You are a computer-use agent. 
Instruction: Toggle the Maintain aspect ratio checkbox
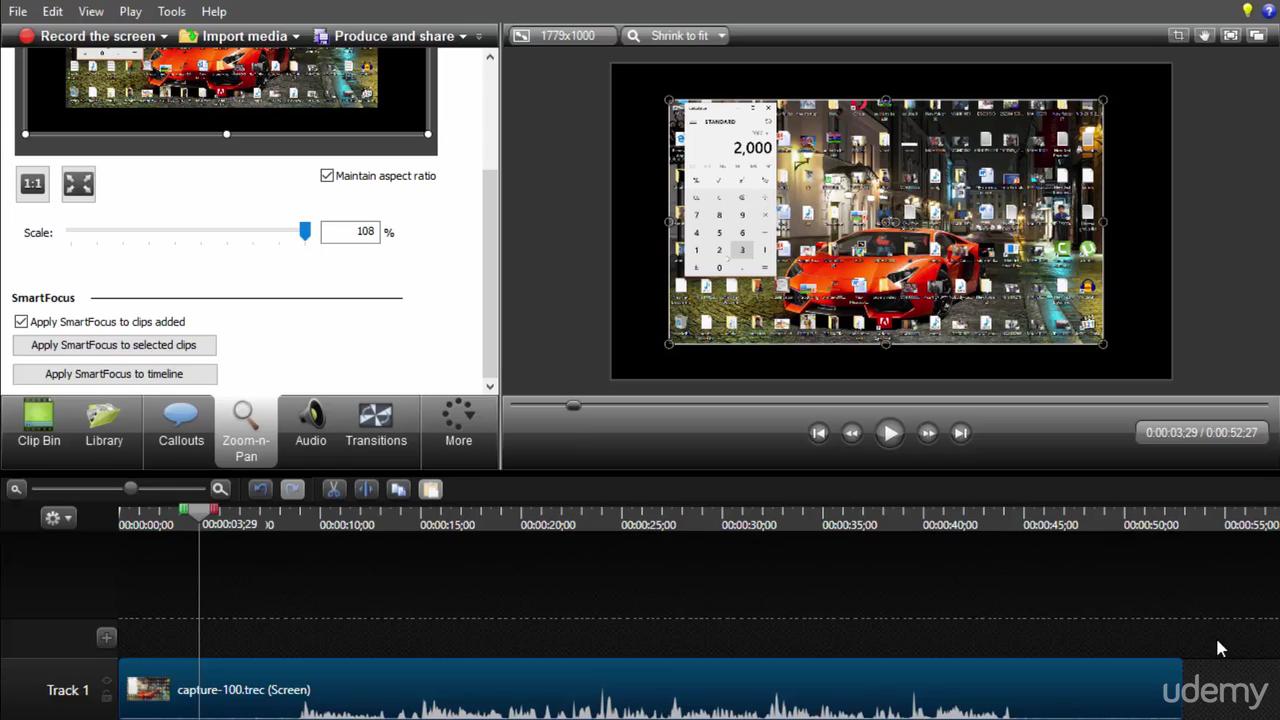[x=327, y=175]
